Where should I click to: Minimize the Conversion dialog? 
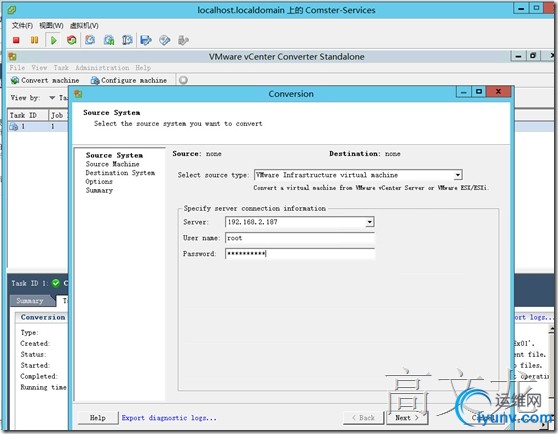click(x=463, y=92)
